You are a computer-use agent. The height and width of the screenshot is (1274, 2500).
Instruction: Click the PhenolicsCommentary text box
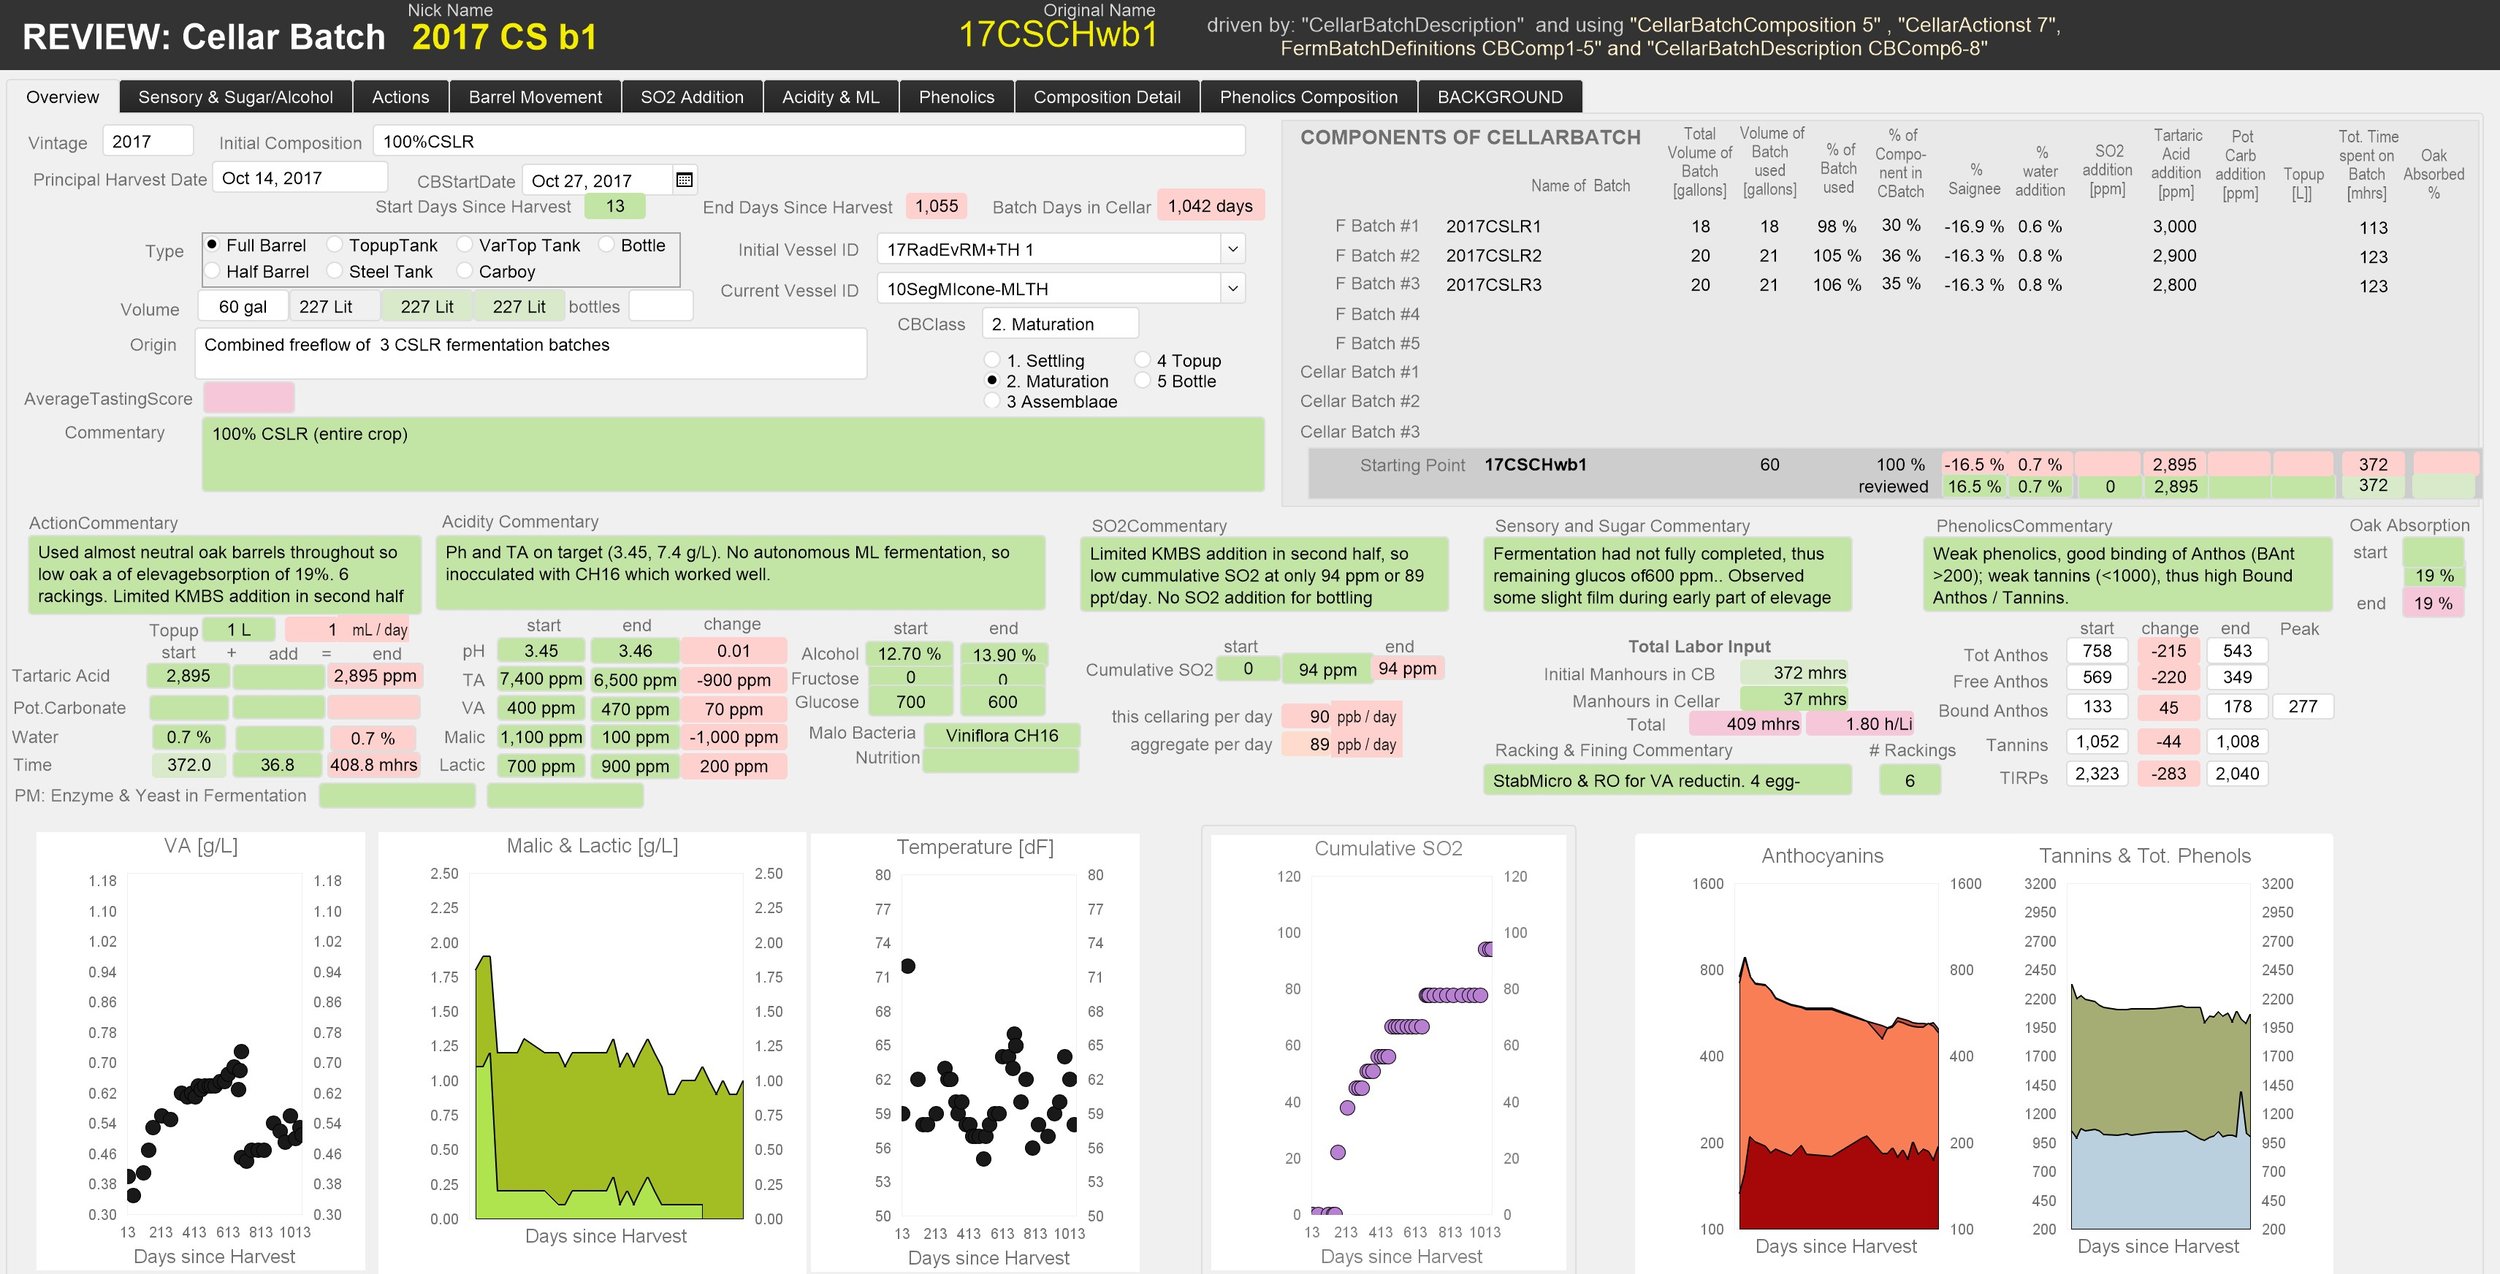coord(2127,575)
